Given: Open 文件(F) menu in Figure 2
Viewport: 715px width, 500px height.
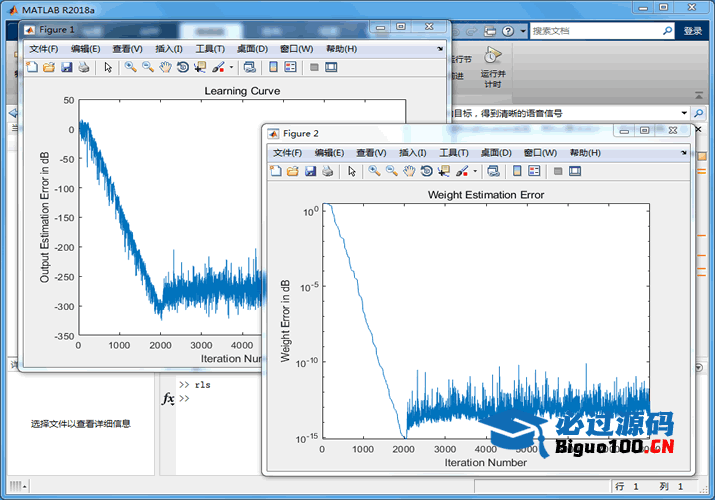Looking at the screenshot, I should coord(287,153).
